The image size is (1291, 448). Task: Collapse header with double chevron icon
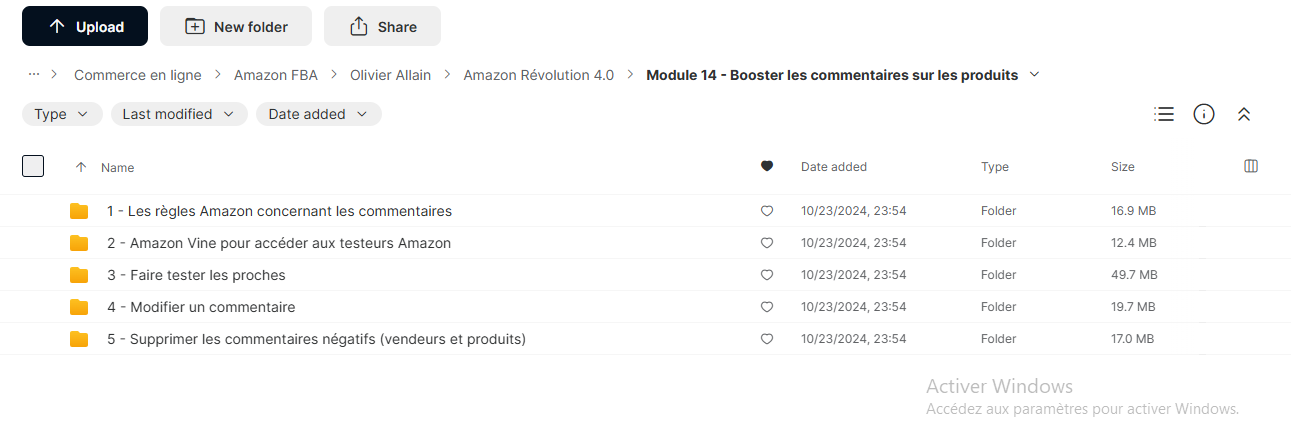pyautogui.click(x=1244, y=114)
